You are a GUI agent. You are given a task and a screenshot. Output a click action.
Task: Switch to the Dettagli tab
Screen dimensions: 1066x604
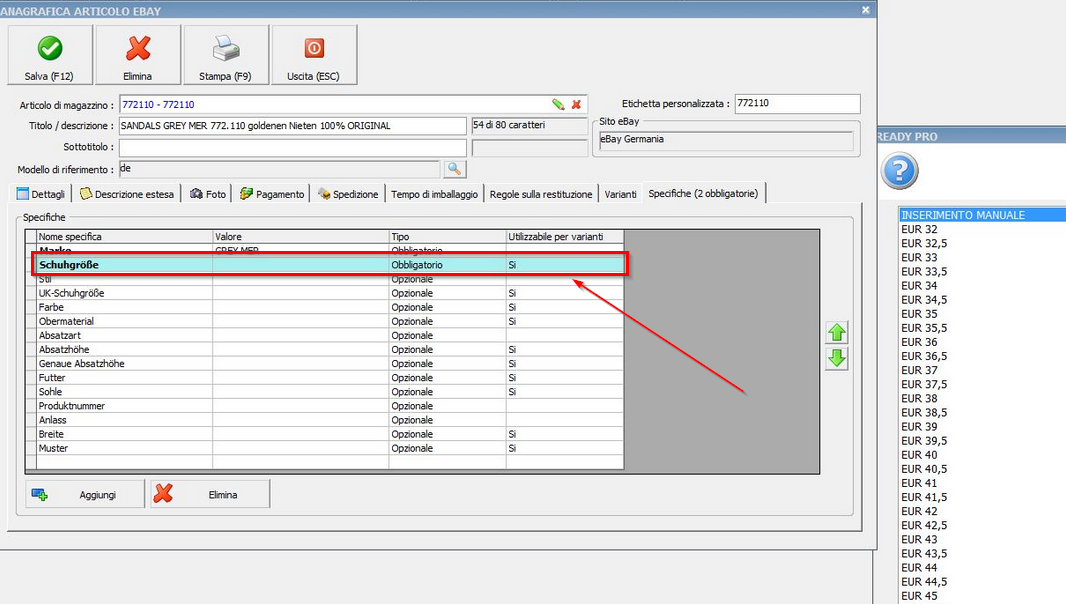[41, 194]
